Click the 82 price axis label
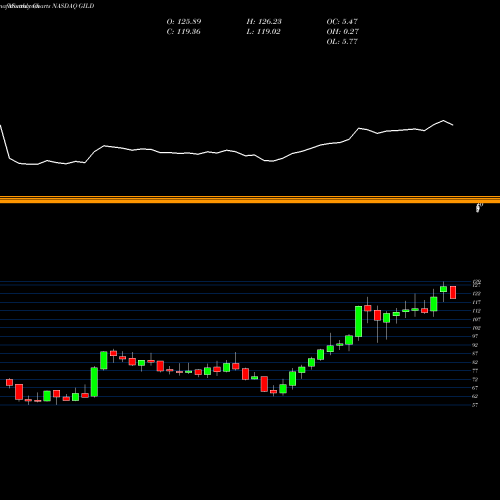This screenshot has height=500, width=500. (476, 362)
